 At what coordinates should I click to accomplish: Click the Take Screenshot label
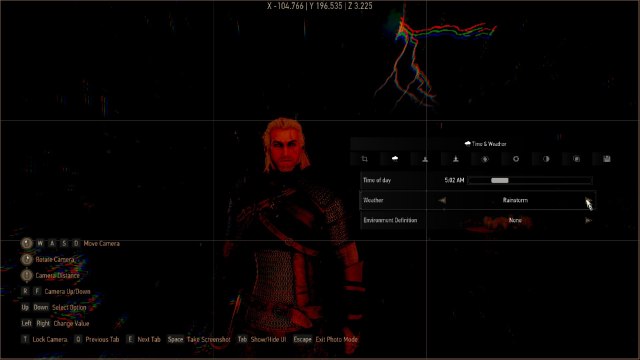[209, 339]
